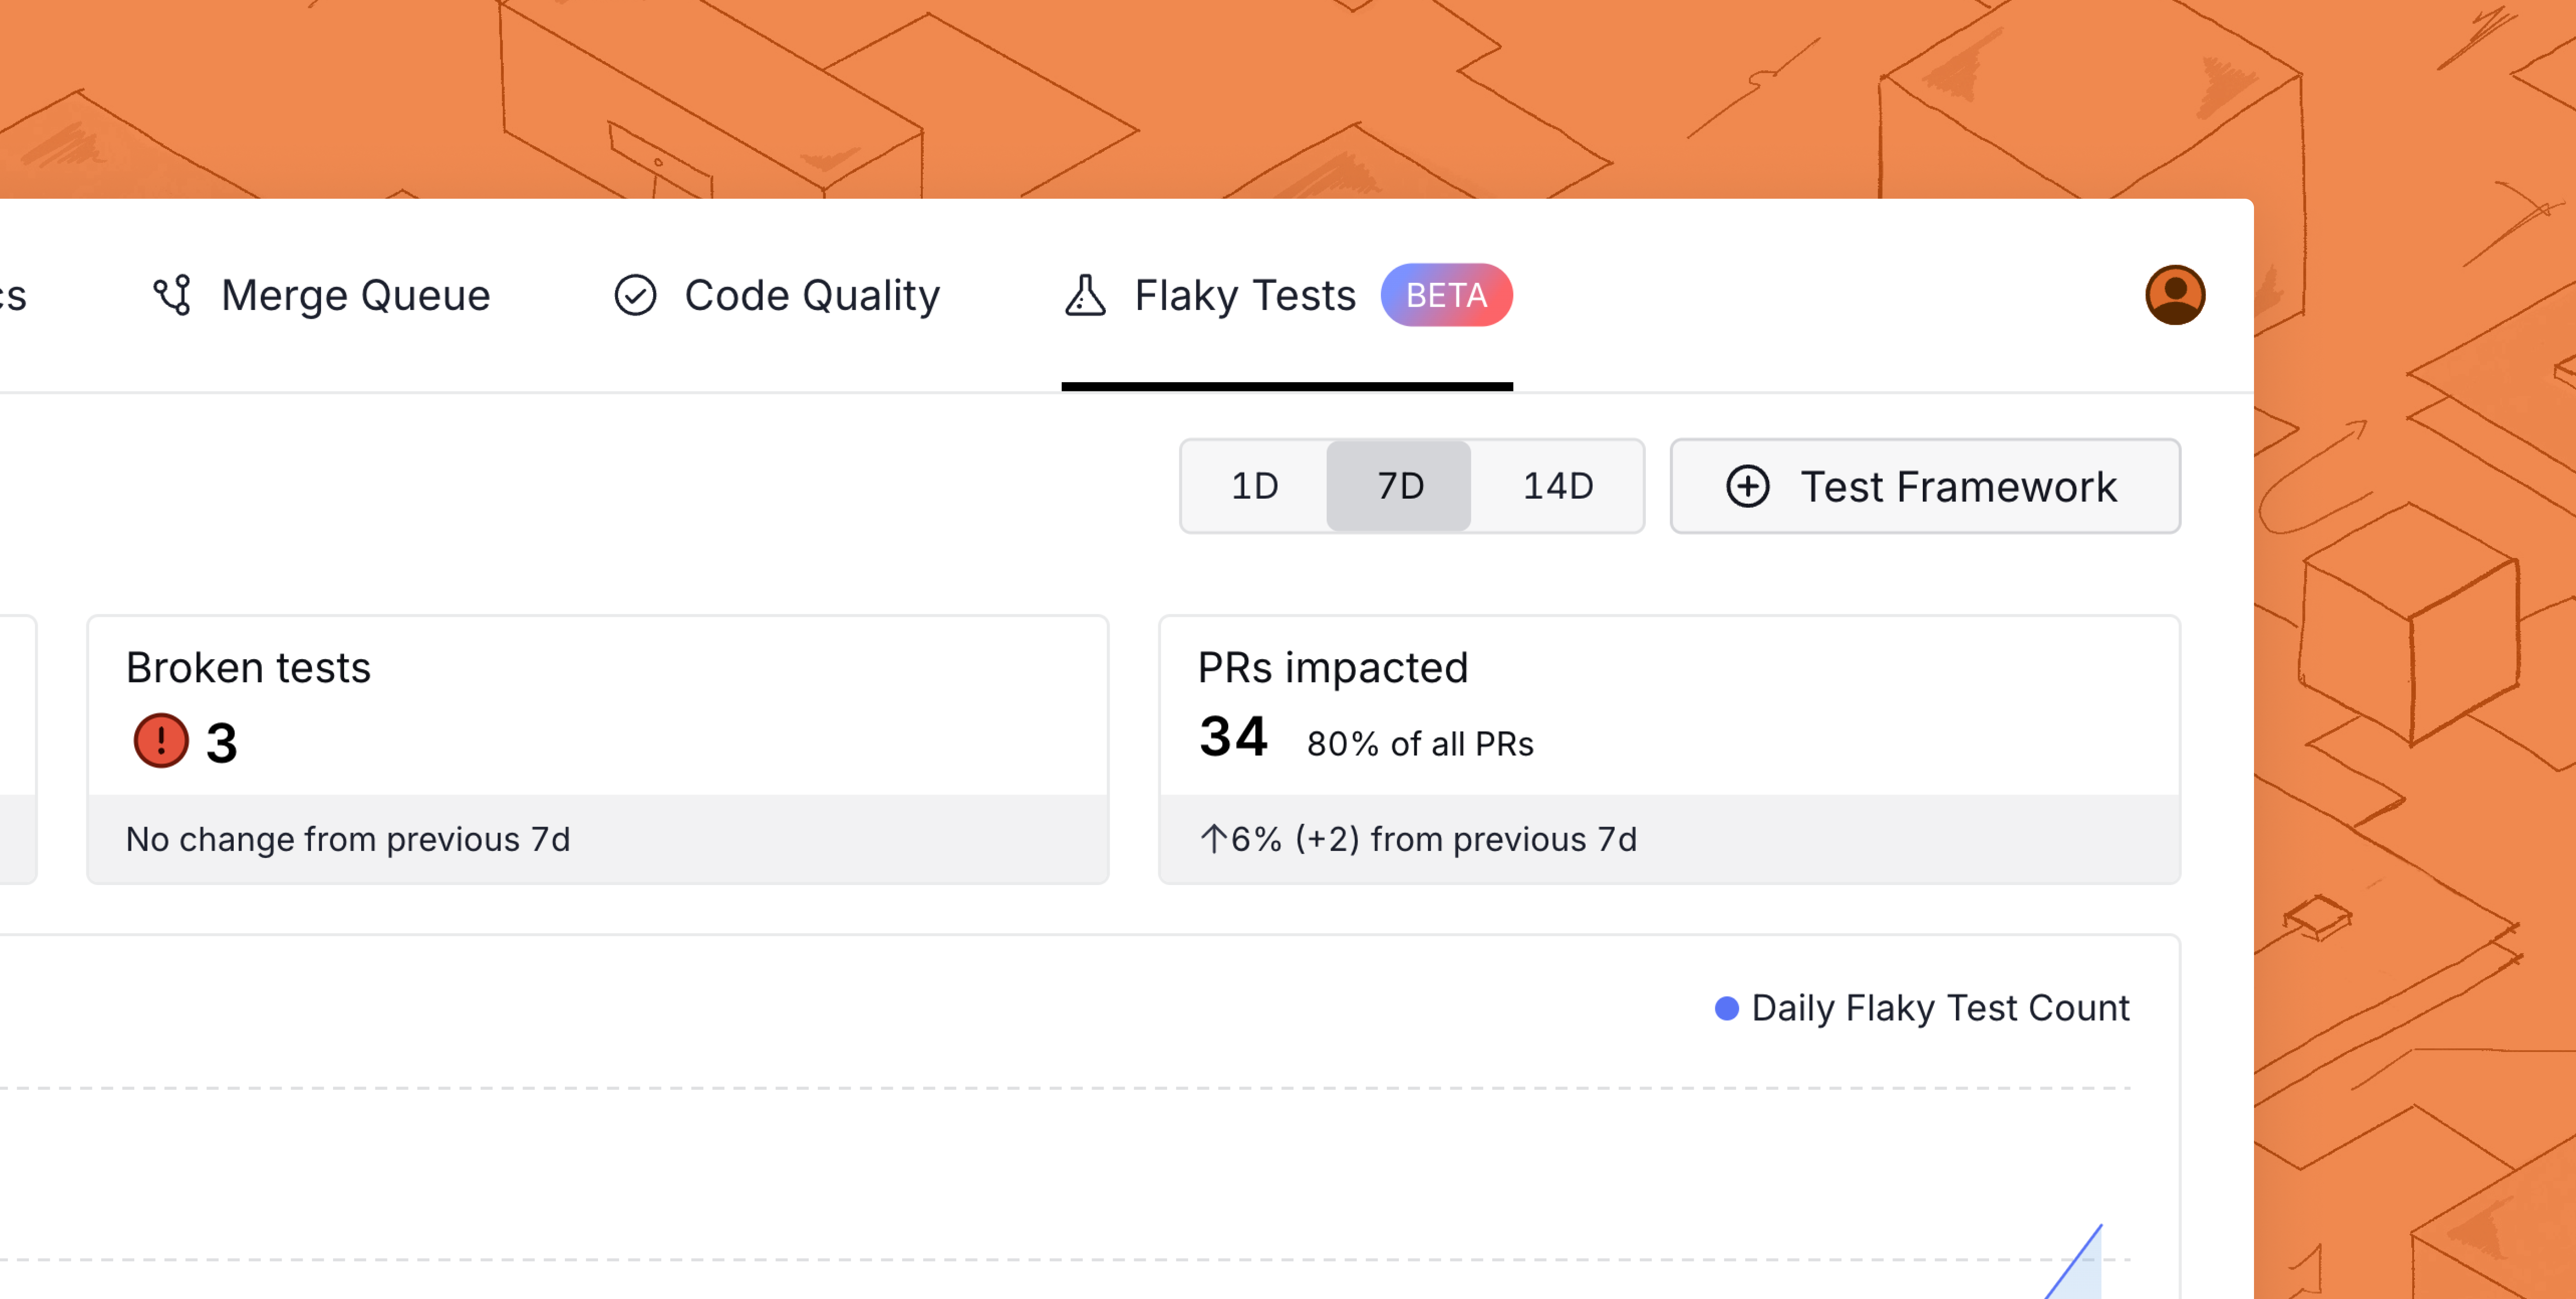The width and height of the screenshot is (2576, 1299).
Task: Click the Test Framework button
Action: pyautogui.click(x=1925, y=486)
